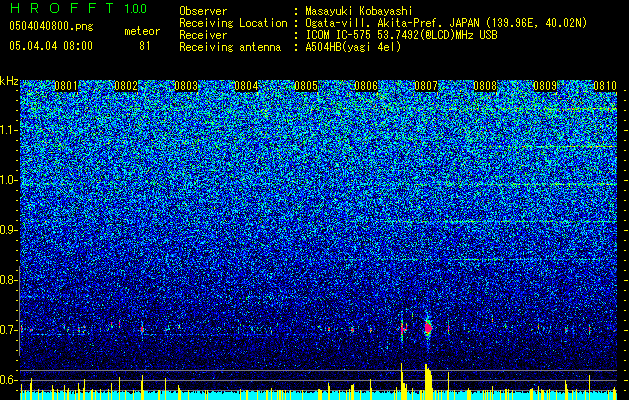
Task: Click the 0810 time marker
Action: coord(605,86)
